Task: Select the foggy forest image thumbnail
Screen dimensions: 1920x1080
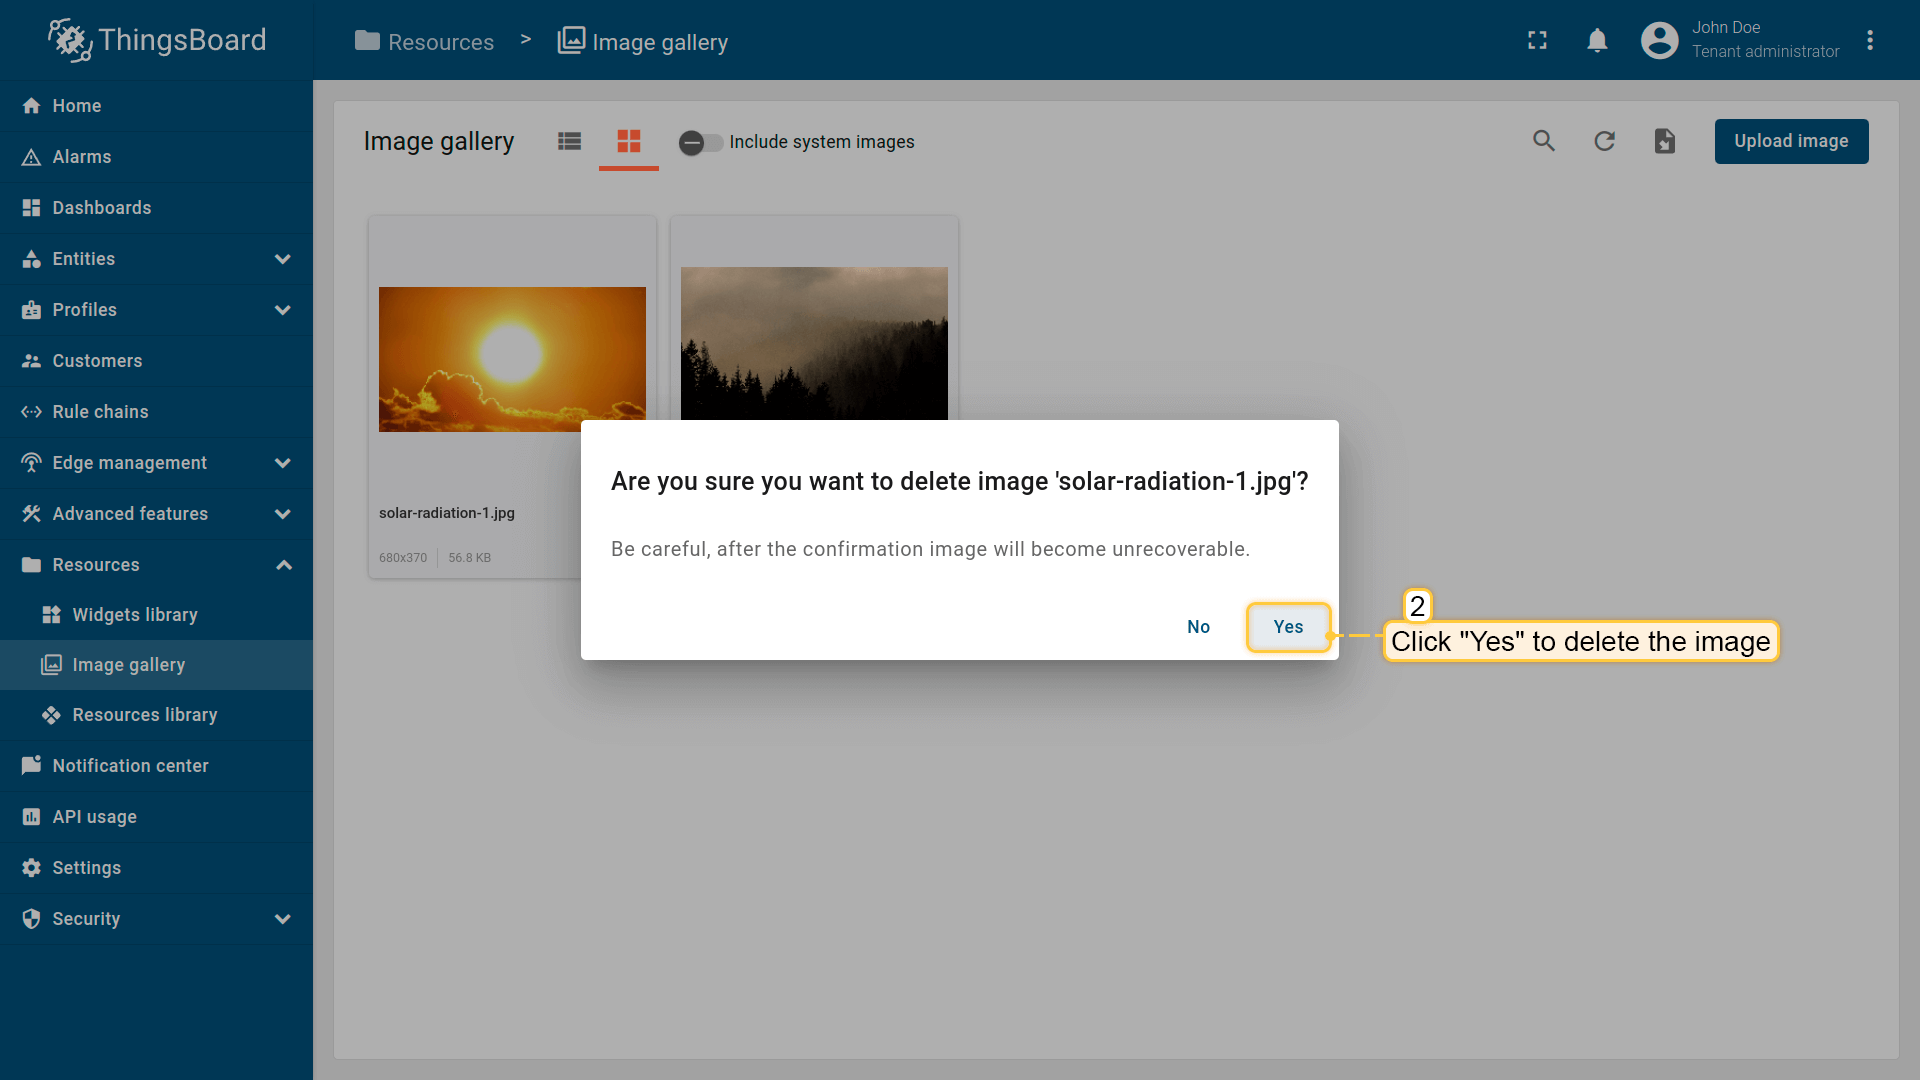Action: [x=814, y=343]
